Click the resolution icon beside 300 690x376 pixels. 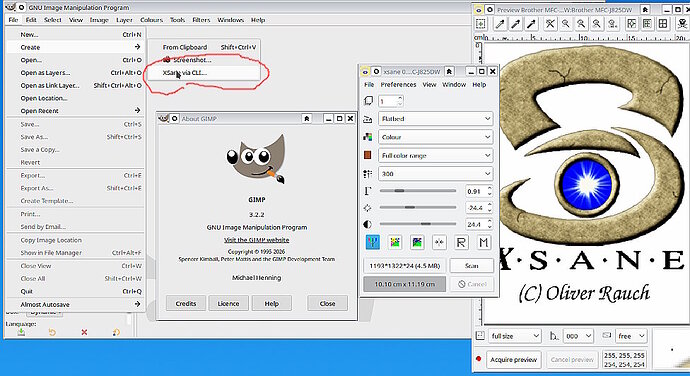pyautogui.click(x=368, y=174)
